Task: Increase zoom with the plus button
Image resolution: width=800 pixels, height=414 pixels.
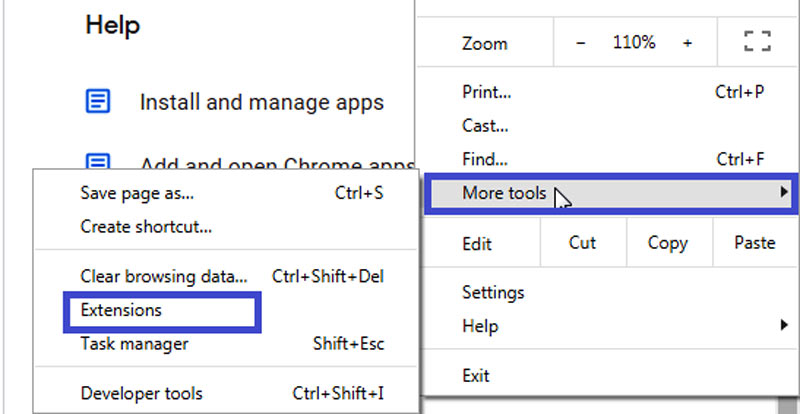Action: [687, 43]
